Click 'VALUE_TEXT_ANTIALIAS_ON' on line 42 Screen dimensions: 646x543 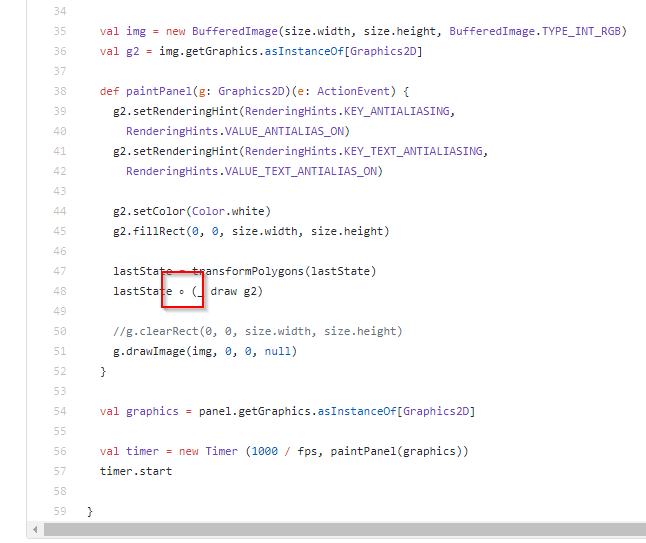301,171
